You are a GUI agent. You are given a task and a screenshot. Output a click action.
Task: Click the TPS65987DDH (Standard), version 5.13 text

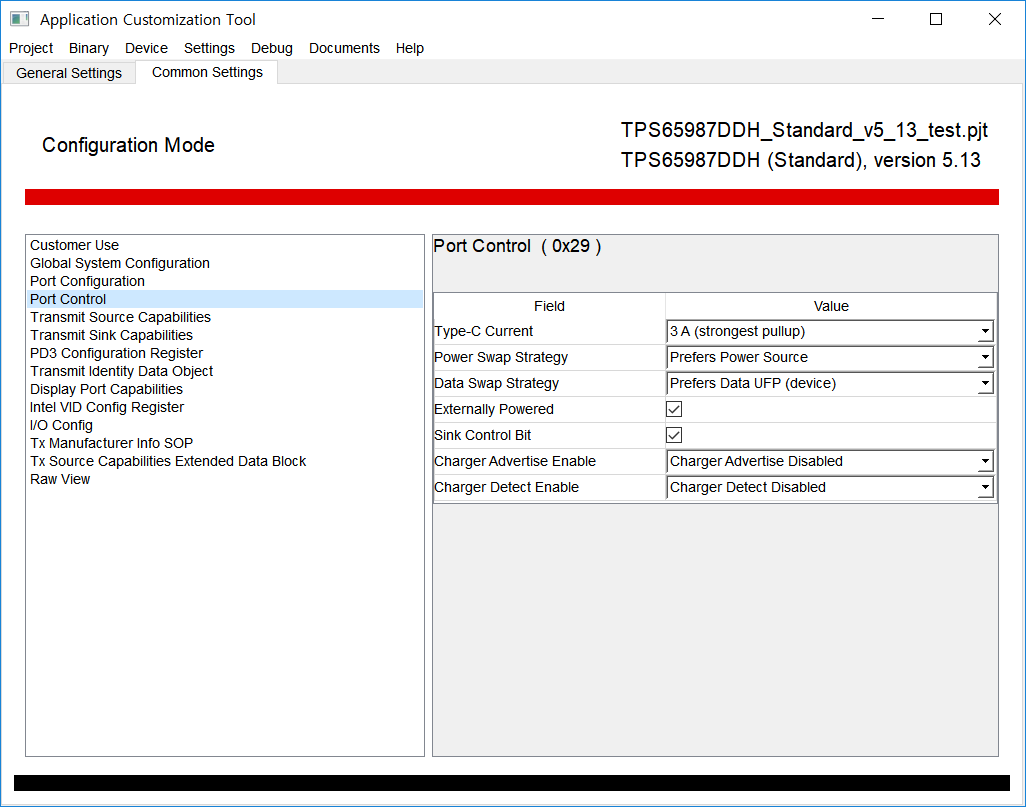(801, 160)
